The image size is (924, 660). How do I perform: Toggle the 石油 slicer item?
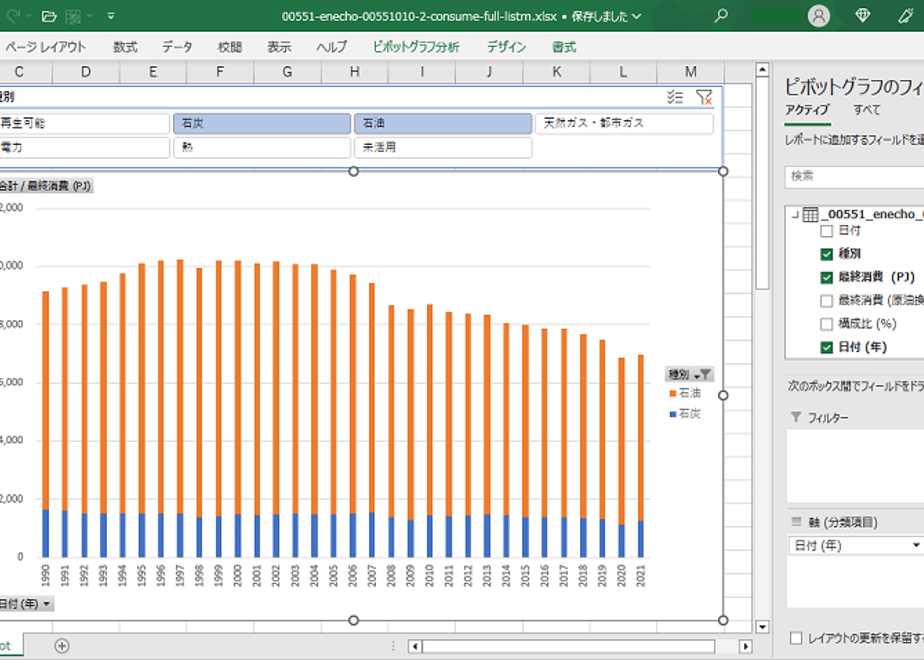(x=443, y=123)
